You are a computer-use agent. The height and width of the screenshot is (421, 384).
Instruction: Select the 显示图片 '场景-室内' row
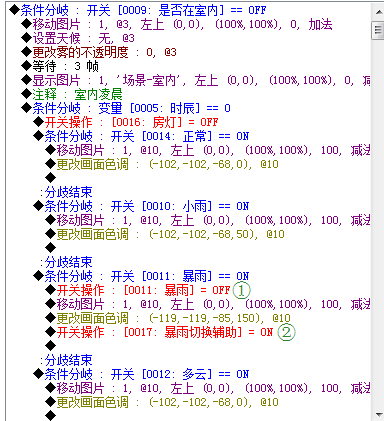(x=196, y=80)
